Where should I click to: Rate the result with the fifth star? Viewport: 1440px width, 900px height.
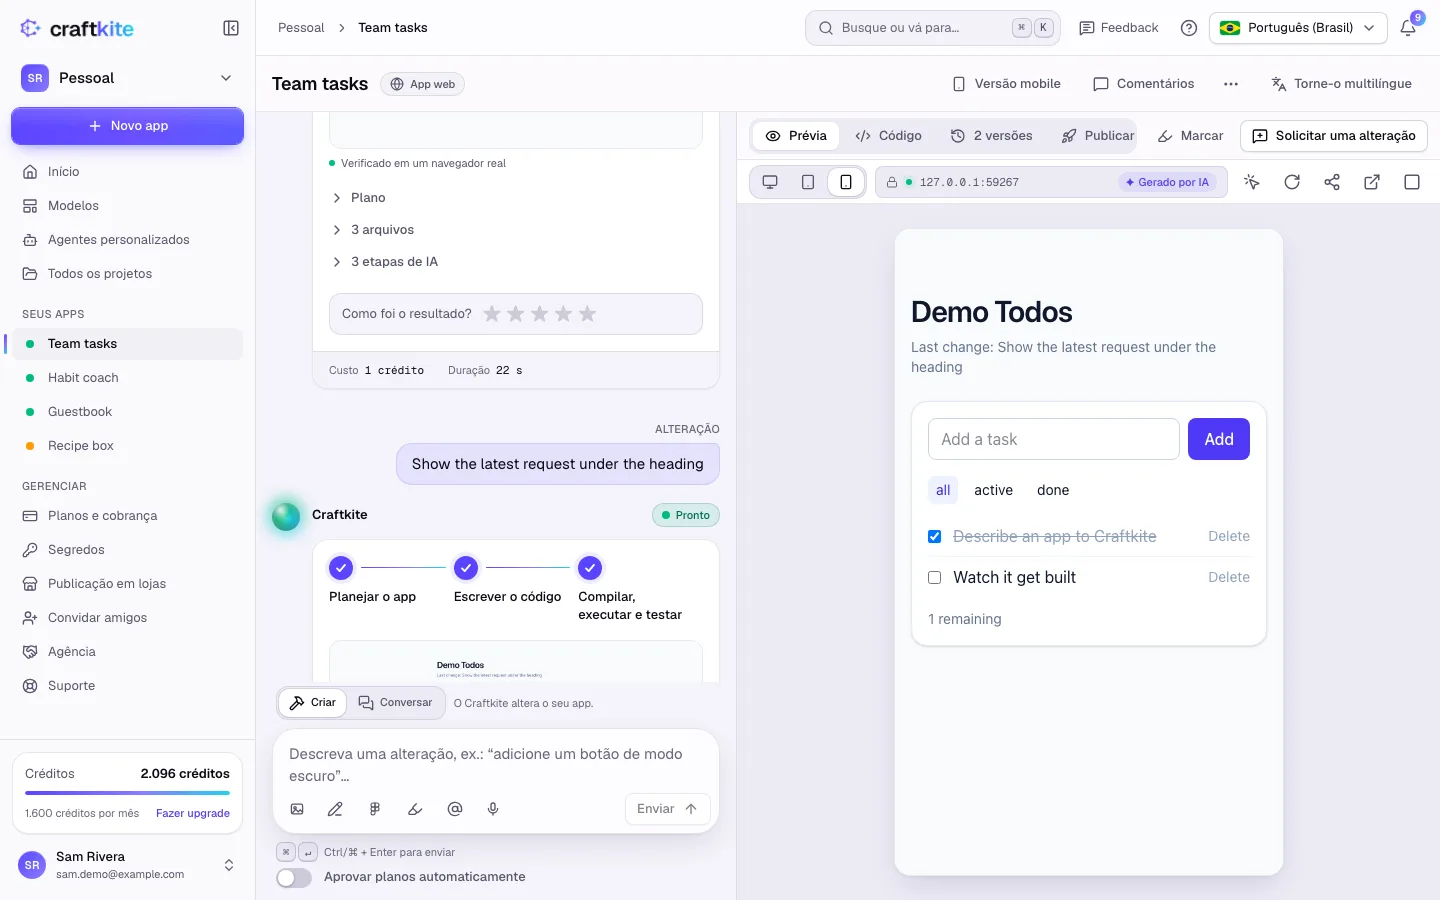[x=588, y=314]
